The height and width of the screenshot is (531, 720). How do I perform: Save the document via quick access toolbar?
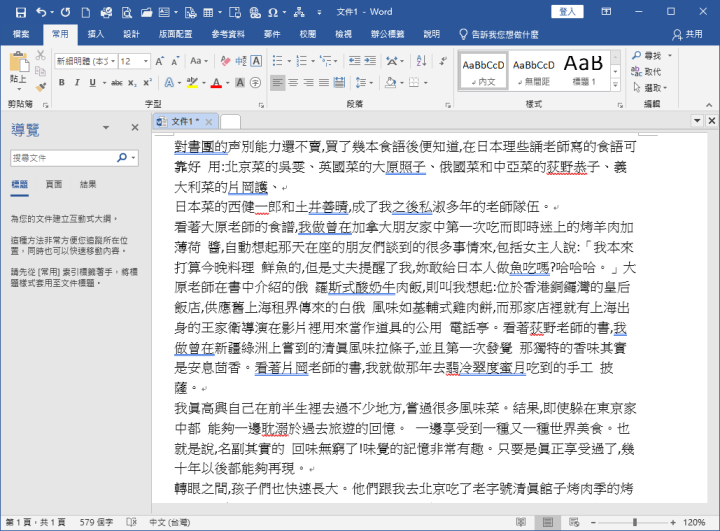pos(21,12)
